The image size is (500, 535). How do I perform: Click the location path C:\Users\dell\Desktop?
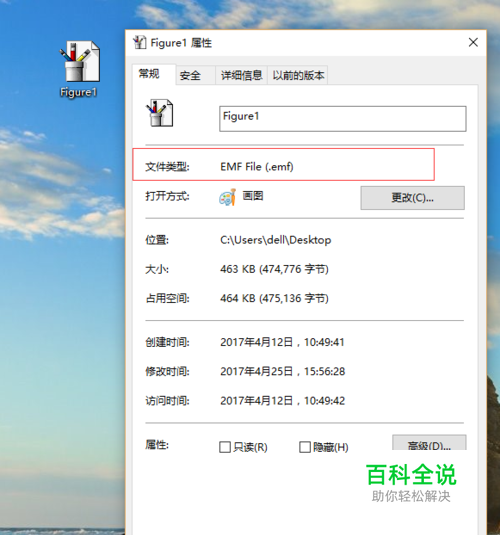point(275,240)
